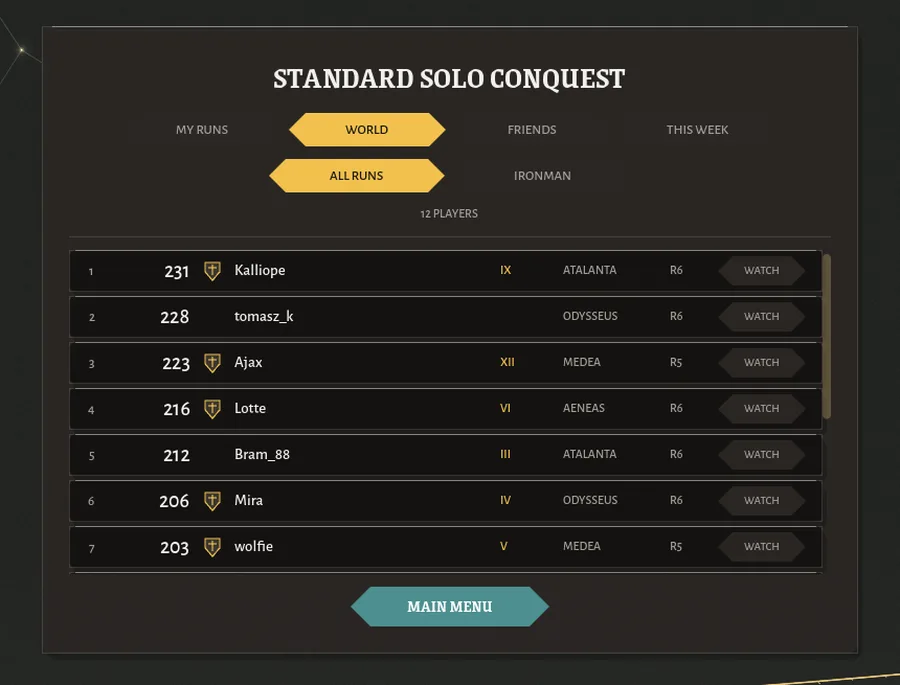Click the score 223
The width and height of the screenshot is (900, 685).
click(176, 363)
